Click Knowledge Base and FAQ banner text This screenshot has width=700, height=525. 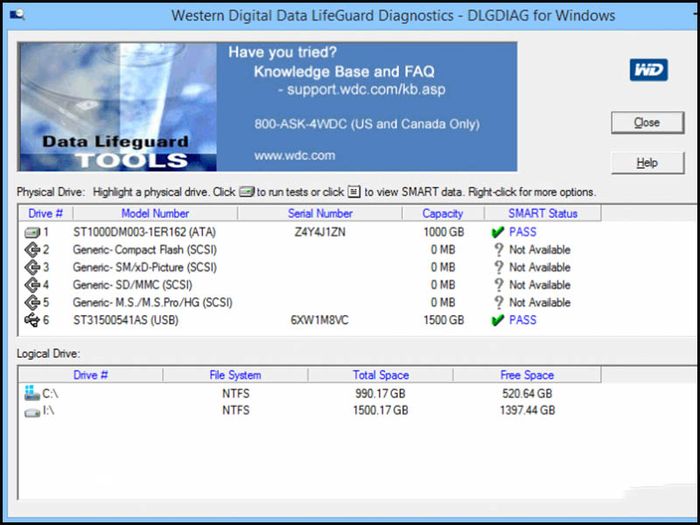coord(344,71)
